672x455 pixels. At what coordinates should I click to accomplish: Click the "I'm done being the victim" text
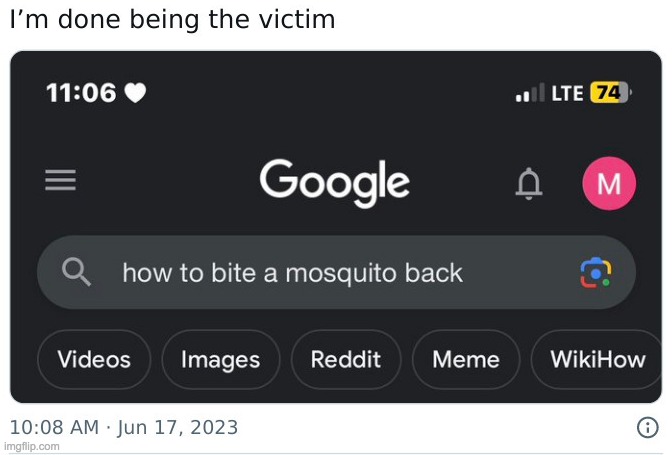(172, 20)
